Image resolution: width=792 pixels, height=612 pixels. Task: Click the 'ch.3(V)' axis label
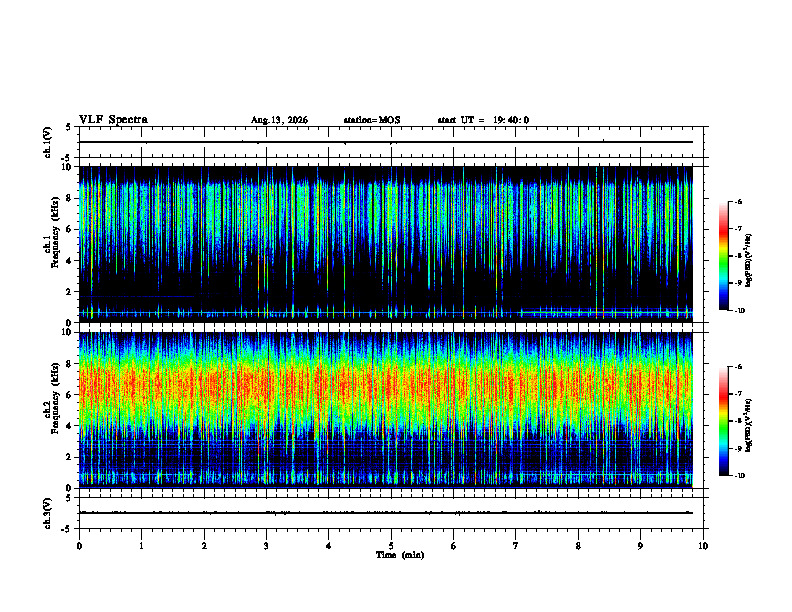pos(47,513)
